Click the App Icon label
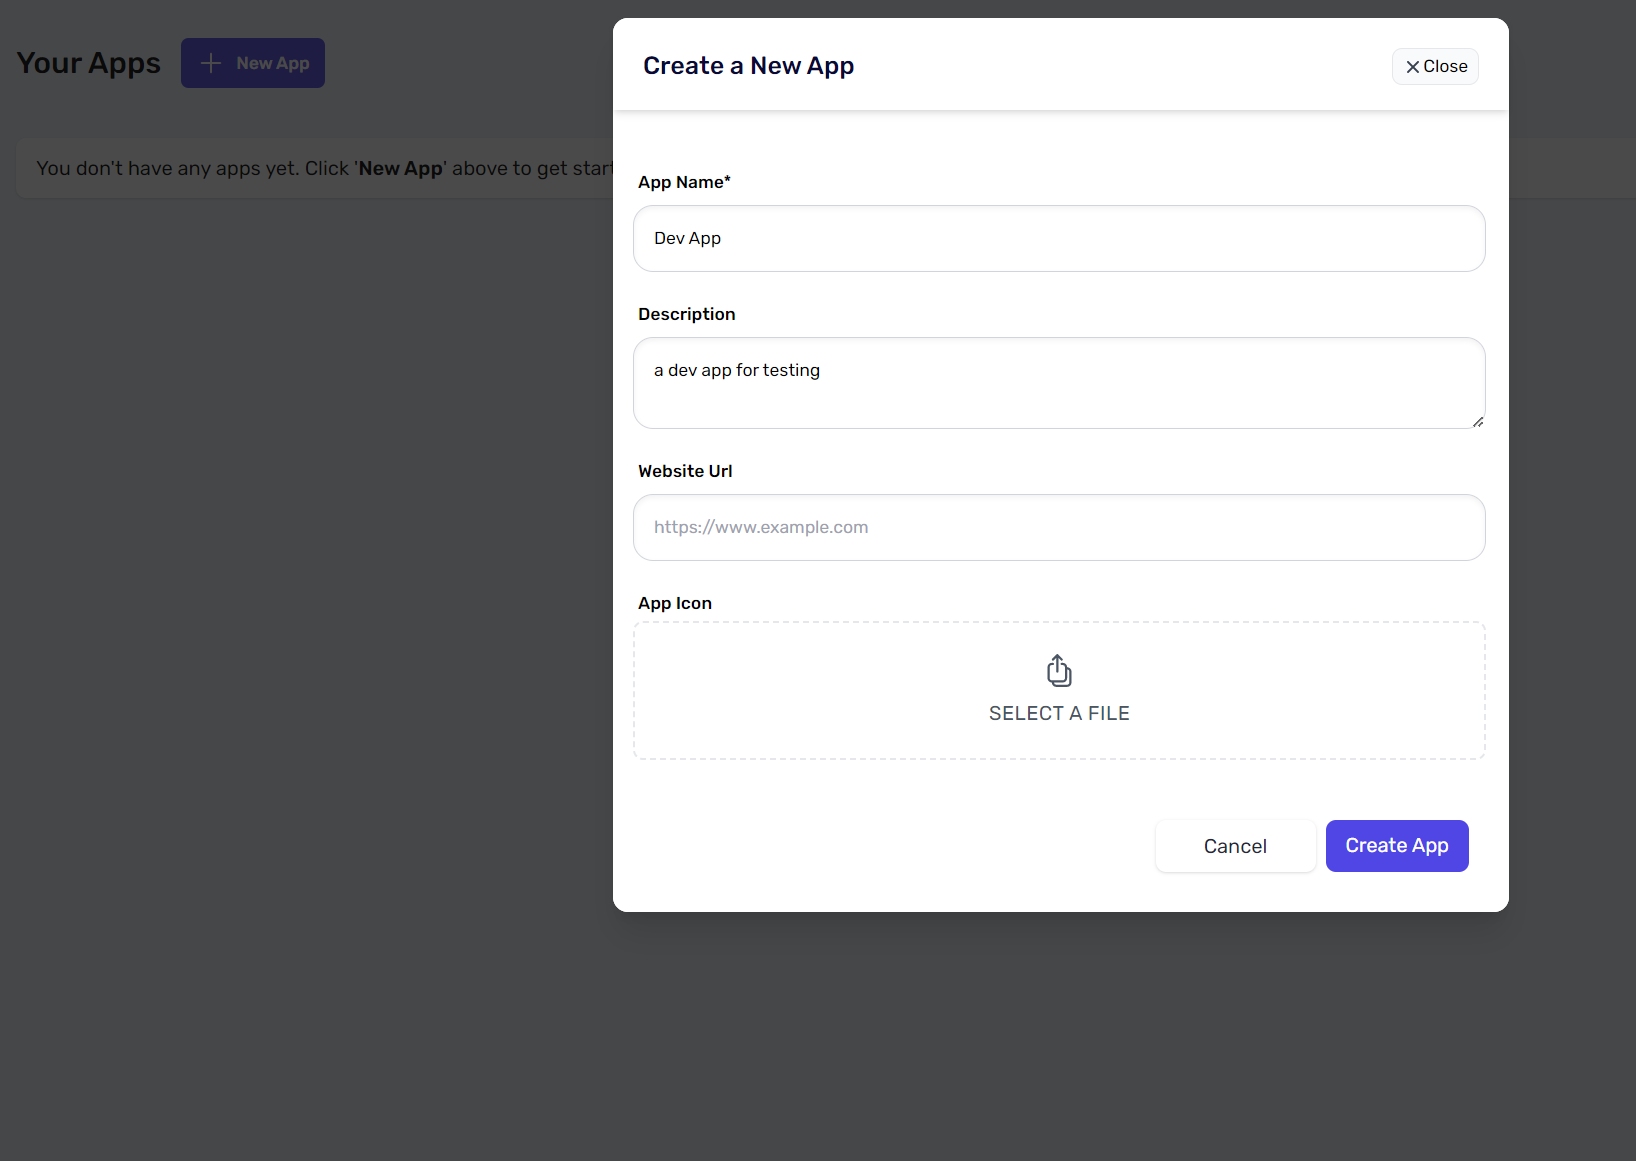The width and height of the screenshot is (1636, 1161). click(x=675, y=603)
